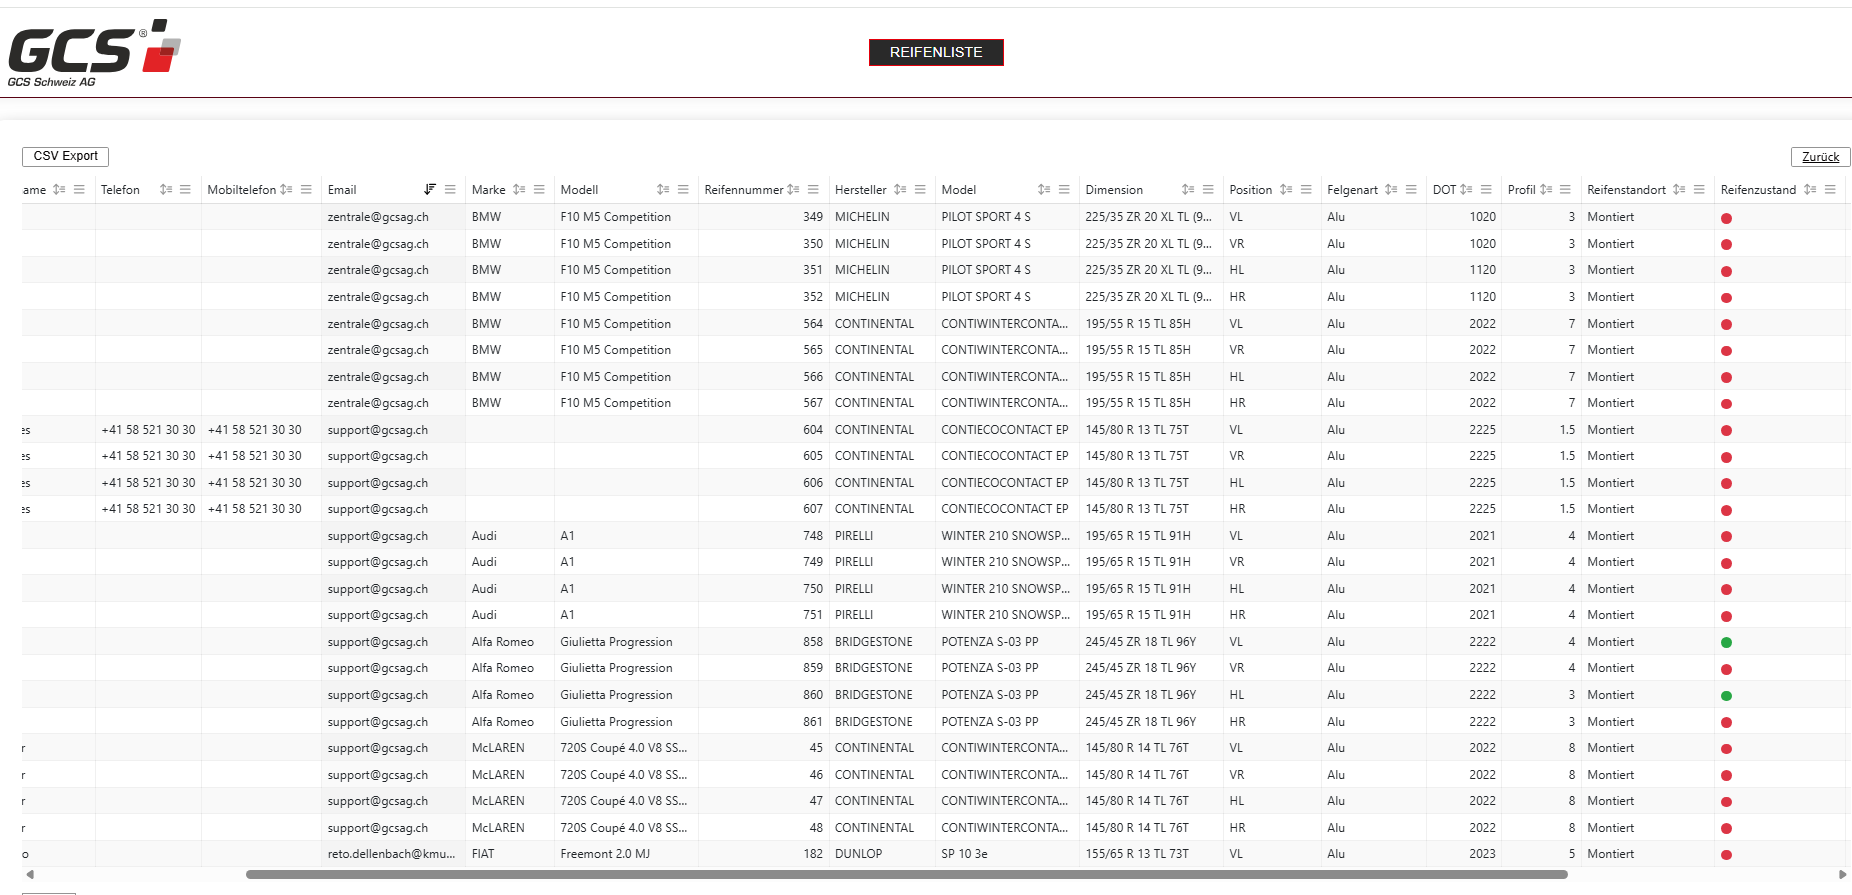This screenshot has height=895, width=1852.
Task: Sort the table by the Telefon column
Action: (166, 190)
